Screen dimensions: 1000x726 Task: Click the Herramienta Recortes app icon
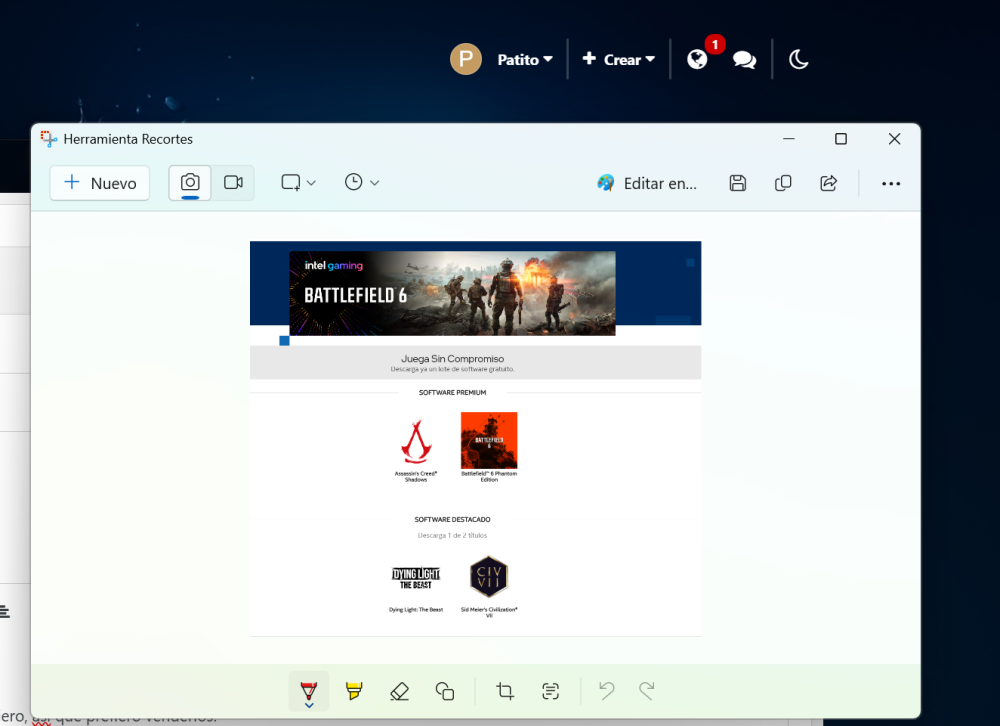pyautogui.click(x=49, y=139)
